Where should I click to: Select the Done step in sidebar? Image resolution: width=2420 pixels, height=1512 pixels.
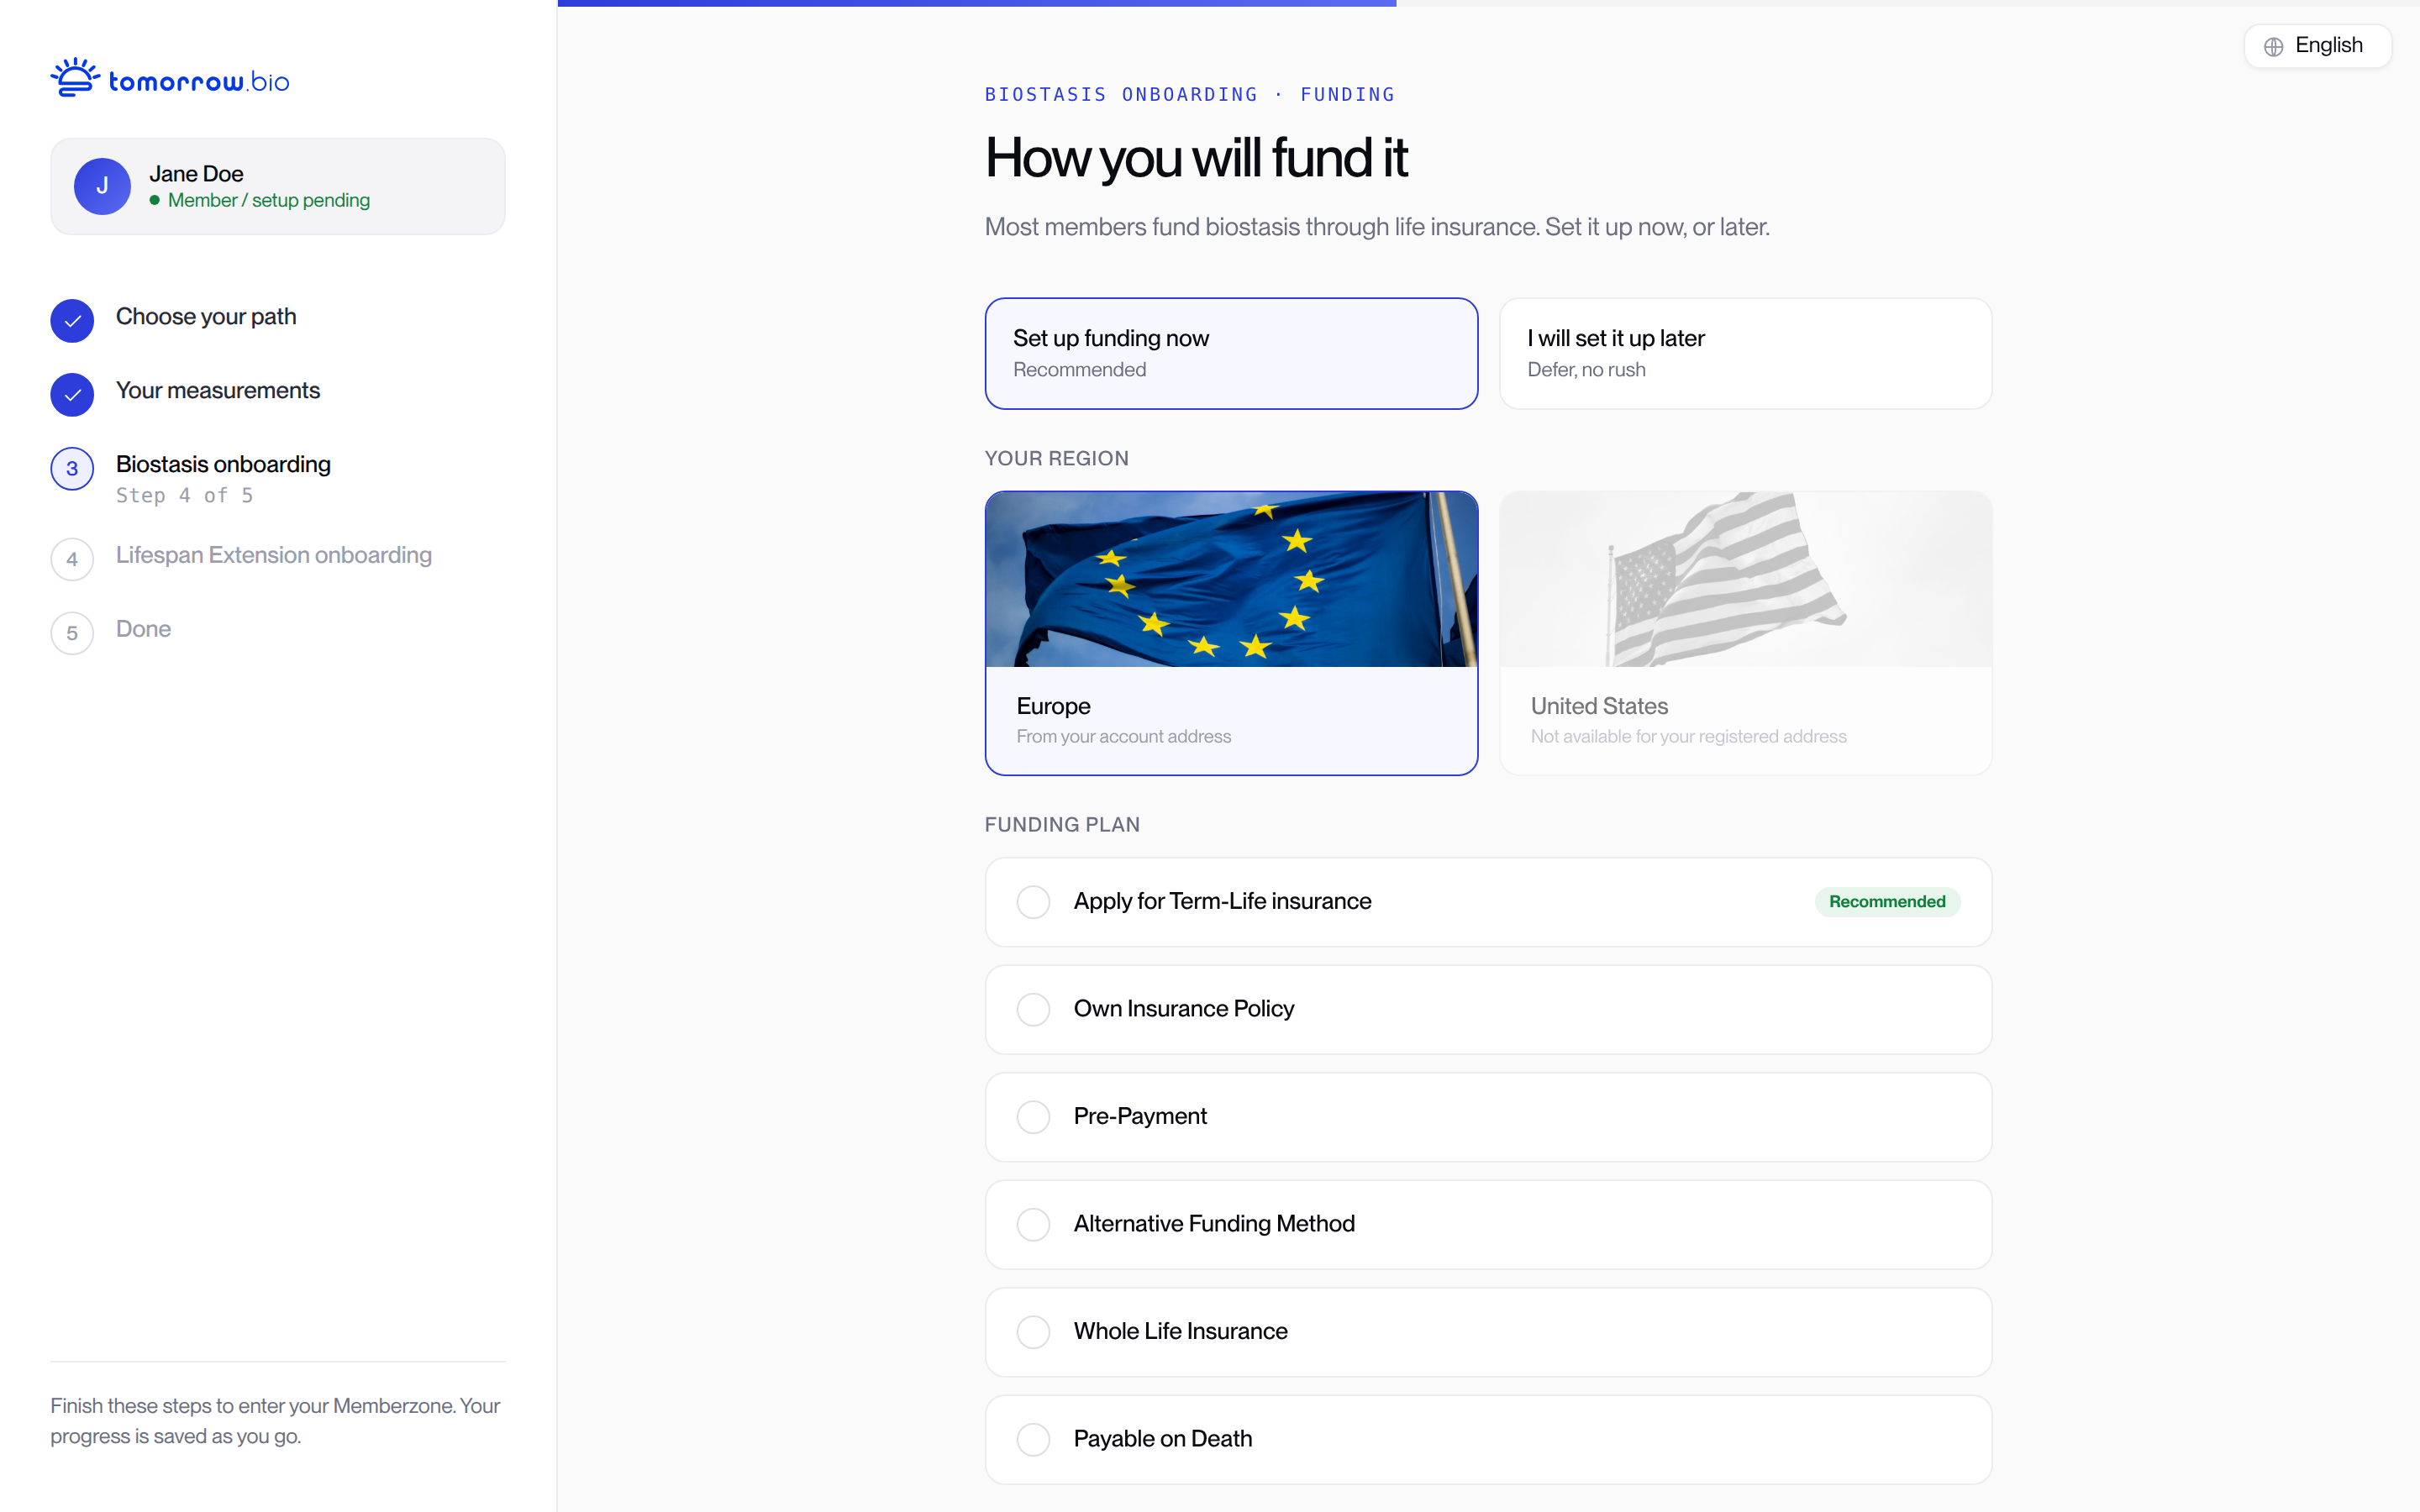tap(143, 629)
